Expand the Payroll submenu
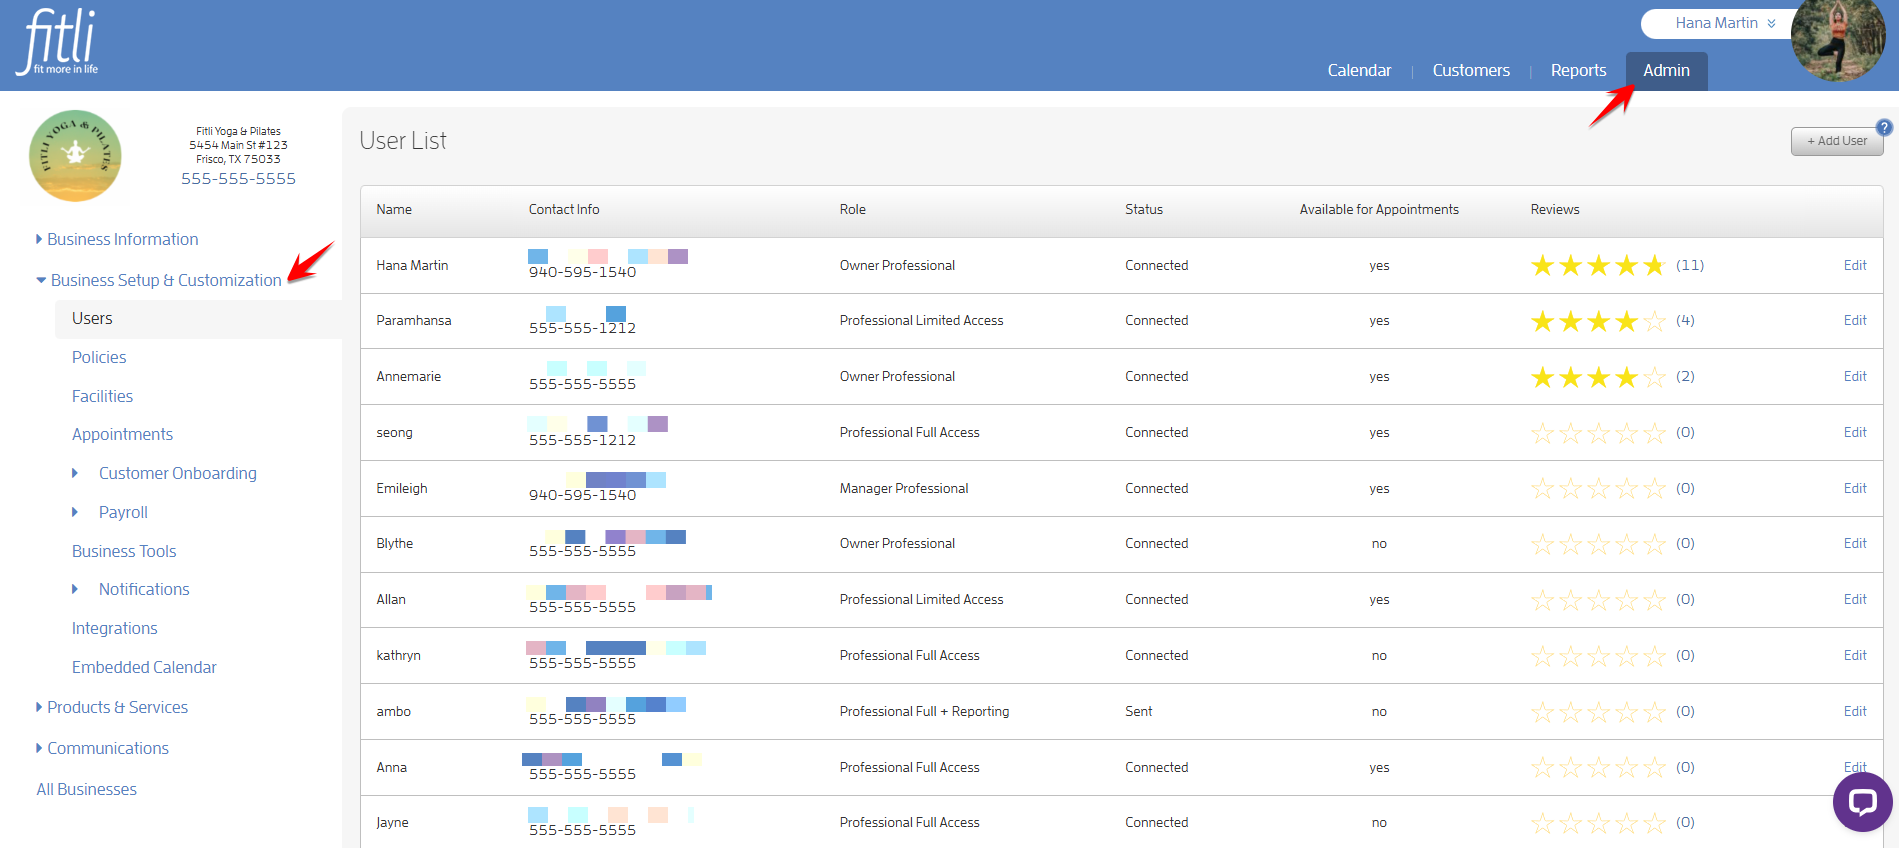 coord(110,512)
